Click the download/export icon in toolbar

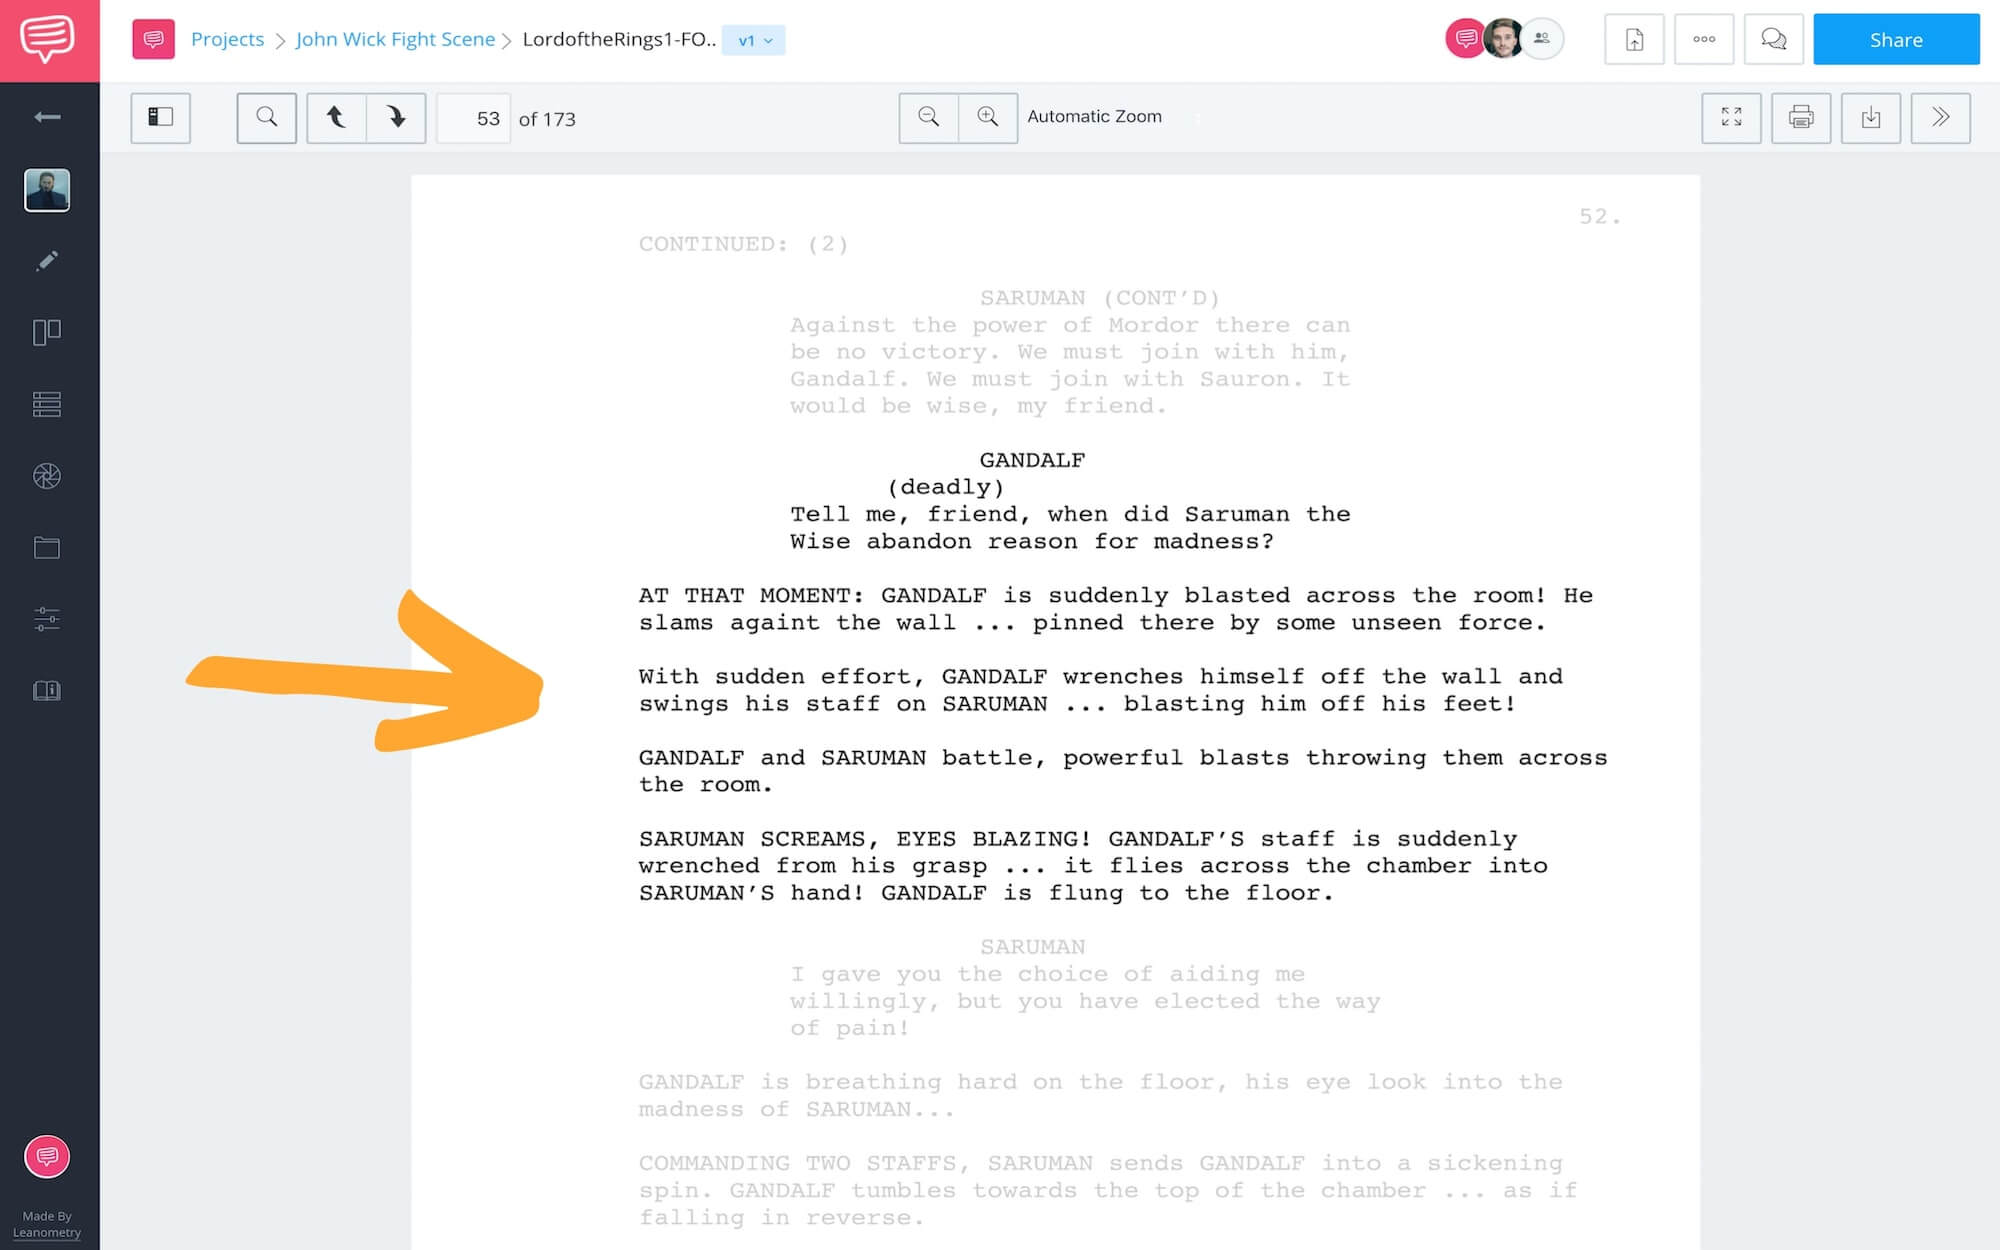point(1872,117)
